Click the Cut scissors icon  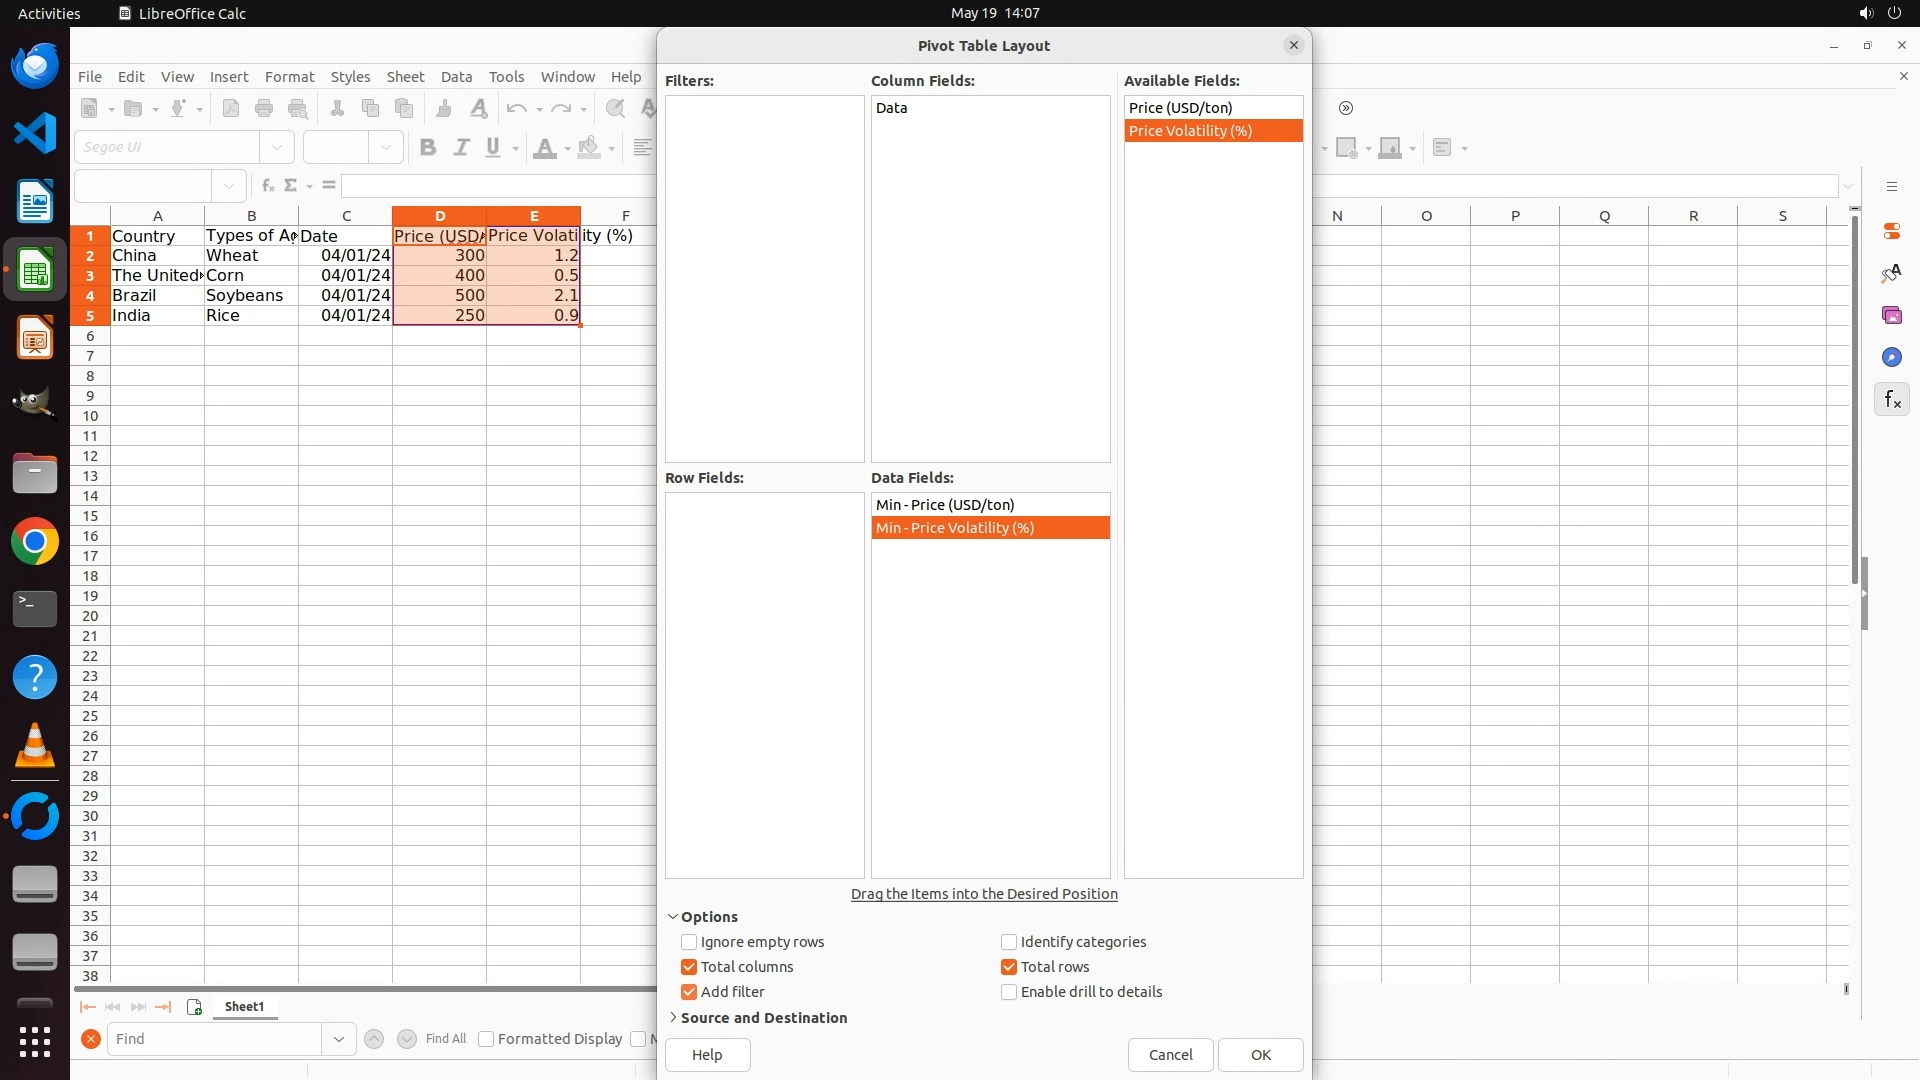point(337,109)
